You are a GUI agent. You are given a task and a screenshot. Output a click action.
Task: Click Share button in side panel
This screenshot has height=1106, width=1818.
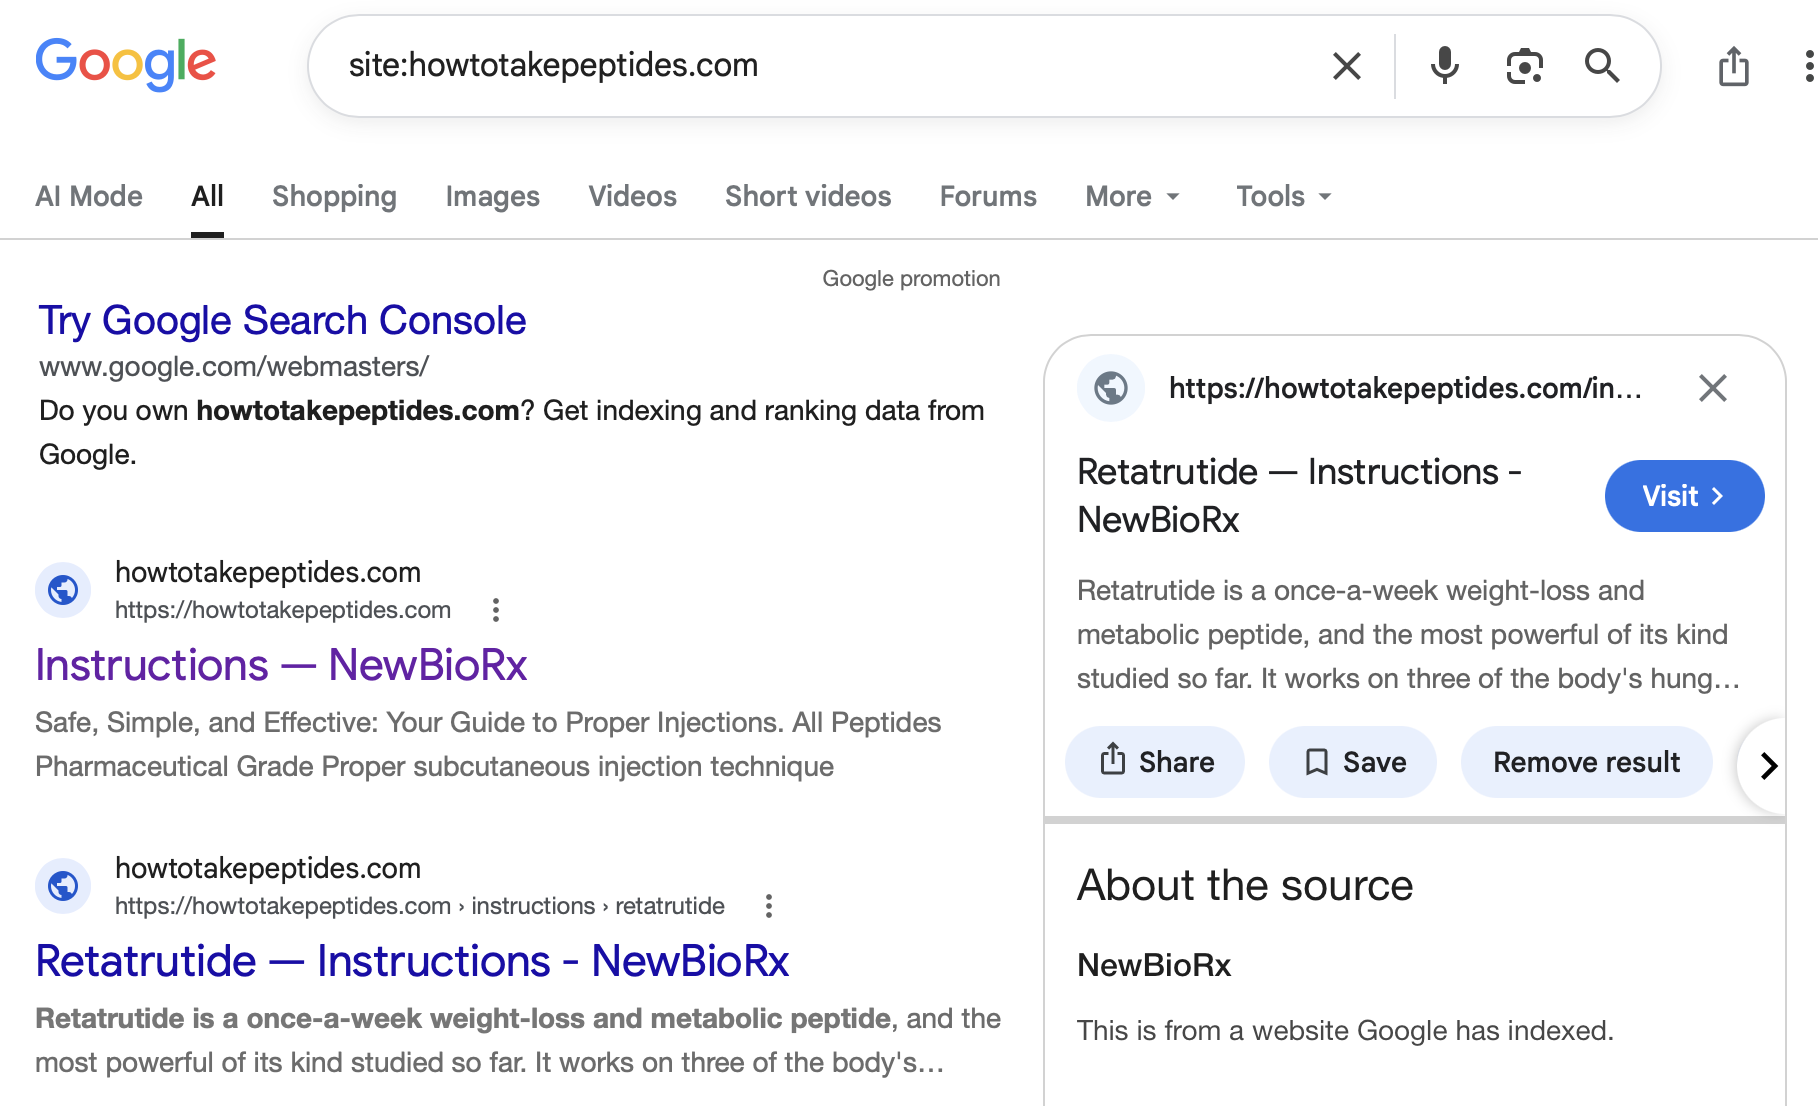(1155, 762)
